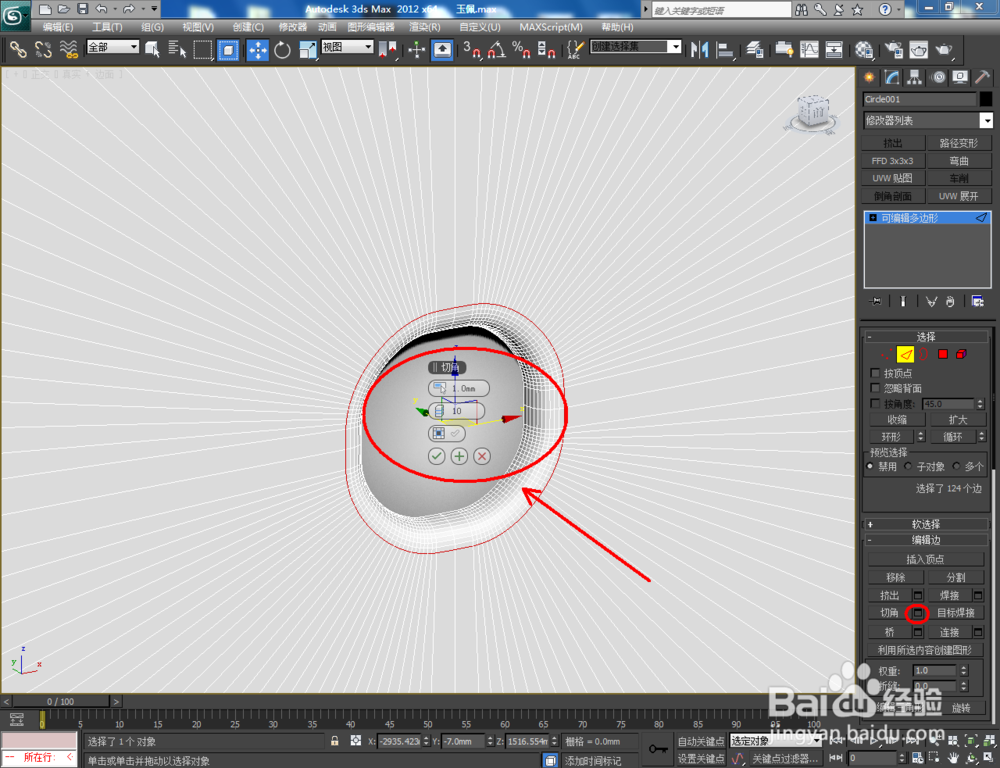Open the 编辑(E) menu

[57, 27]
